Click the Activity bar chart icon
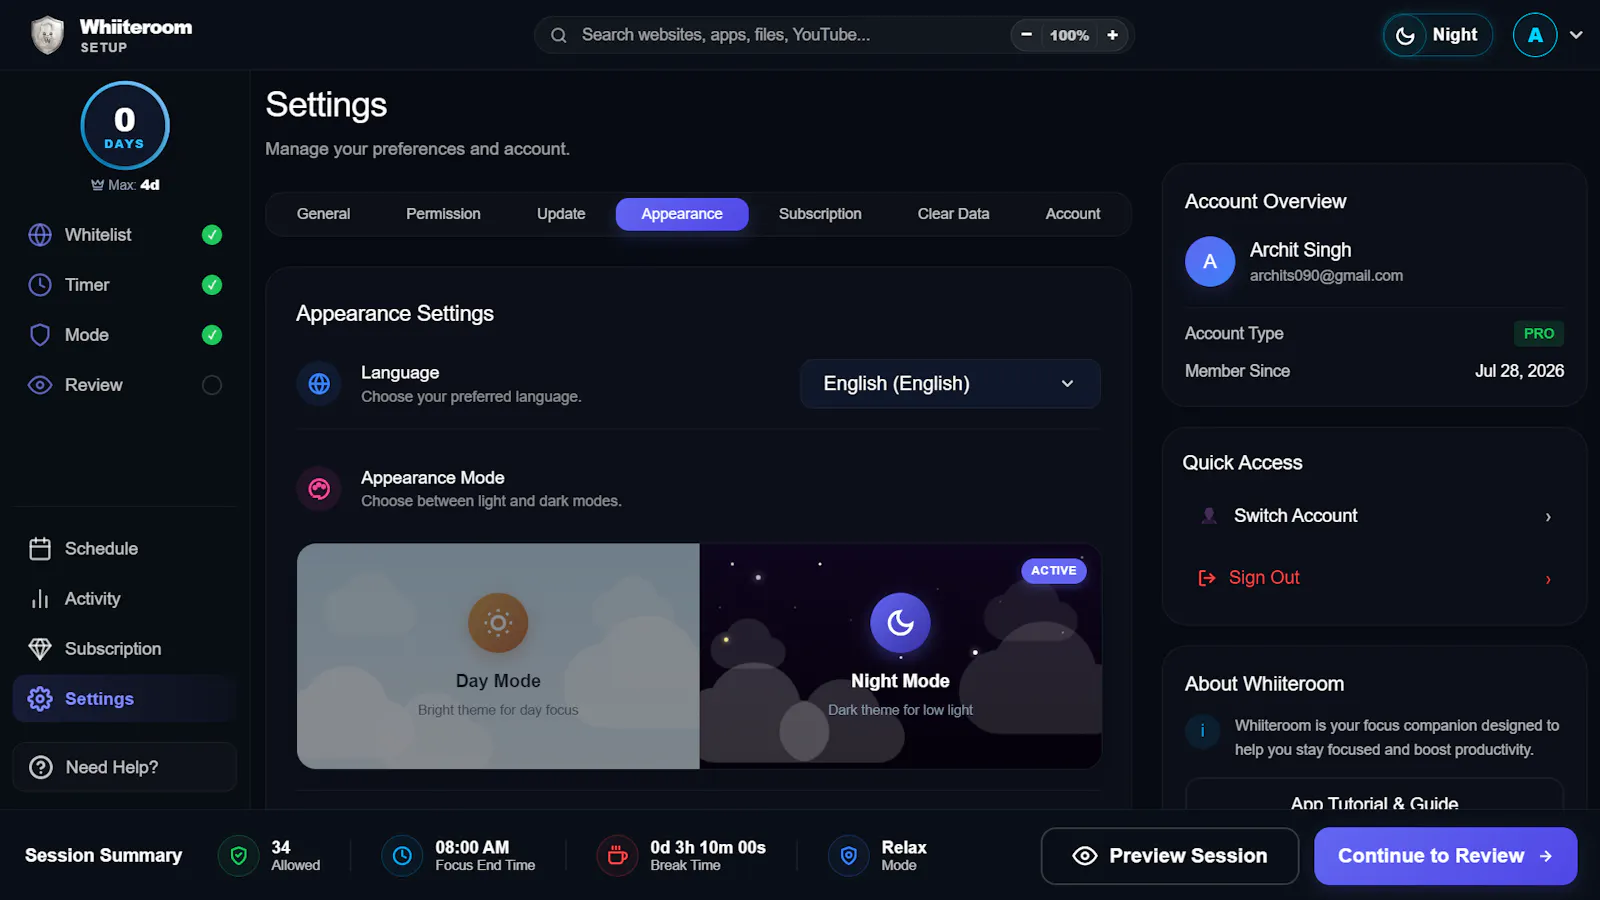Screen dimensions: 1600x900 point(40,599)
